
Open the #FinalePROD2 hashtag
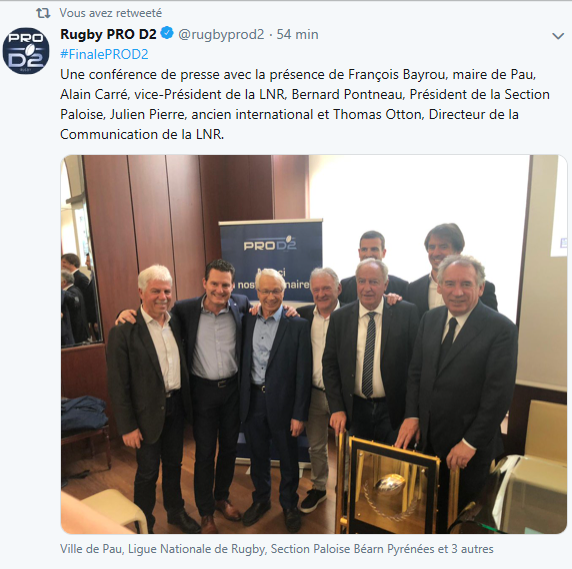[x=104, y=54]
